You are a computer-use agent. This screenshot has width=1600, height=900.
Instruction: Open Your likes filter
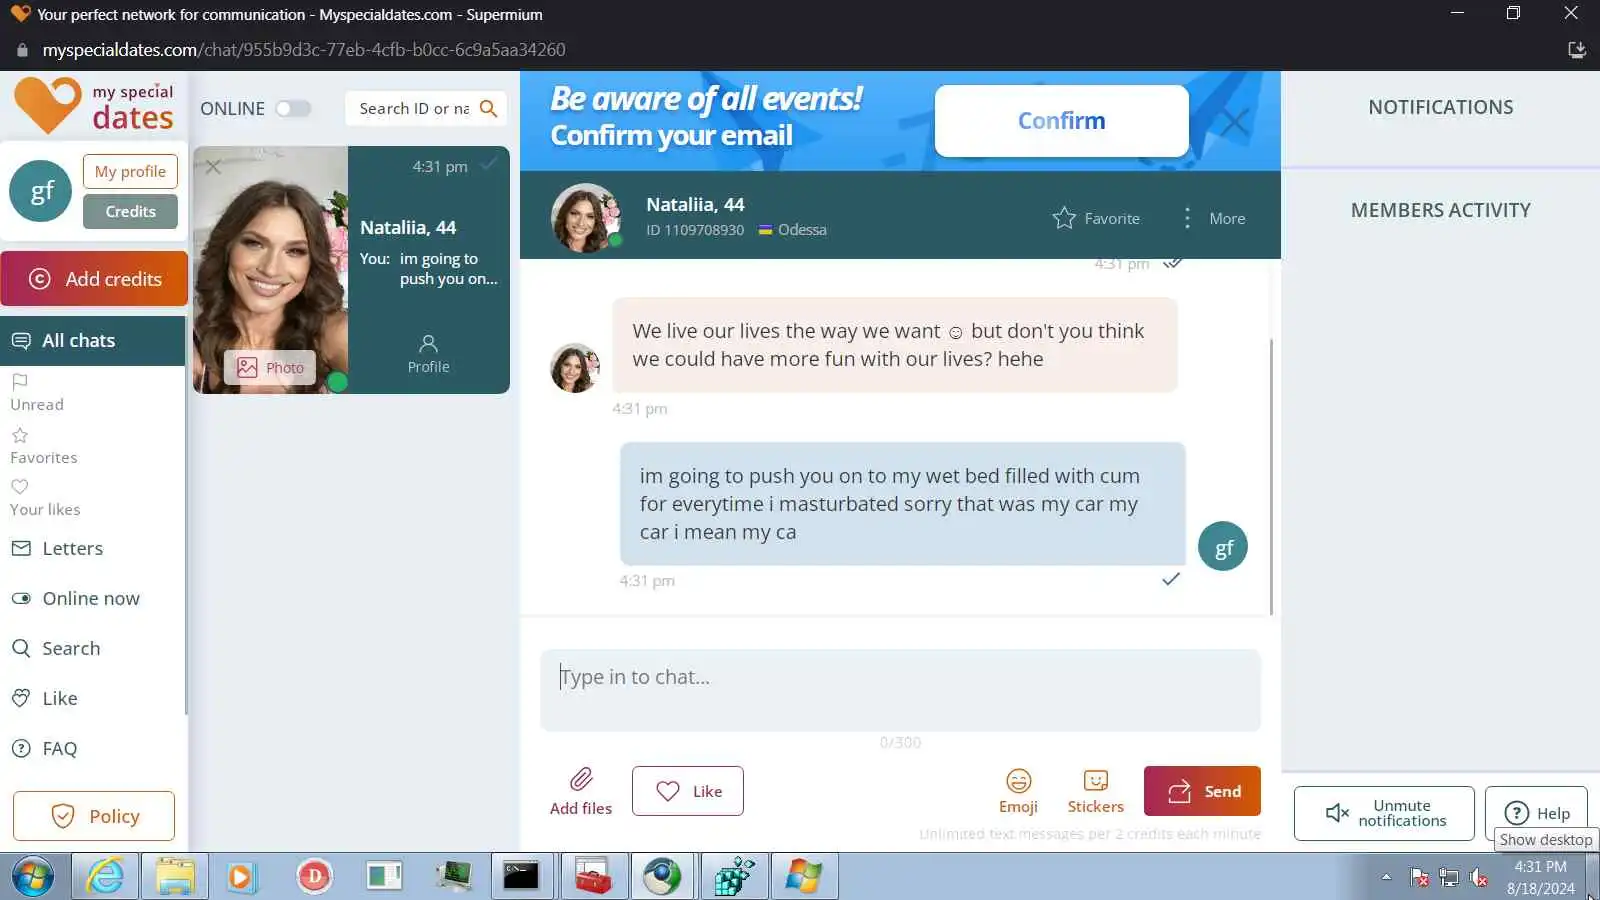[45, 498]
